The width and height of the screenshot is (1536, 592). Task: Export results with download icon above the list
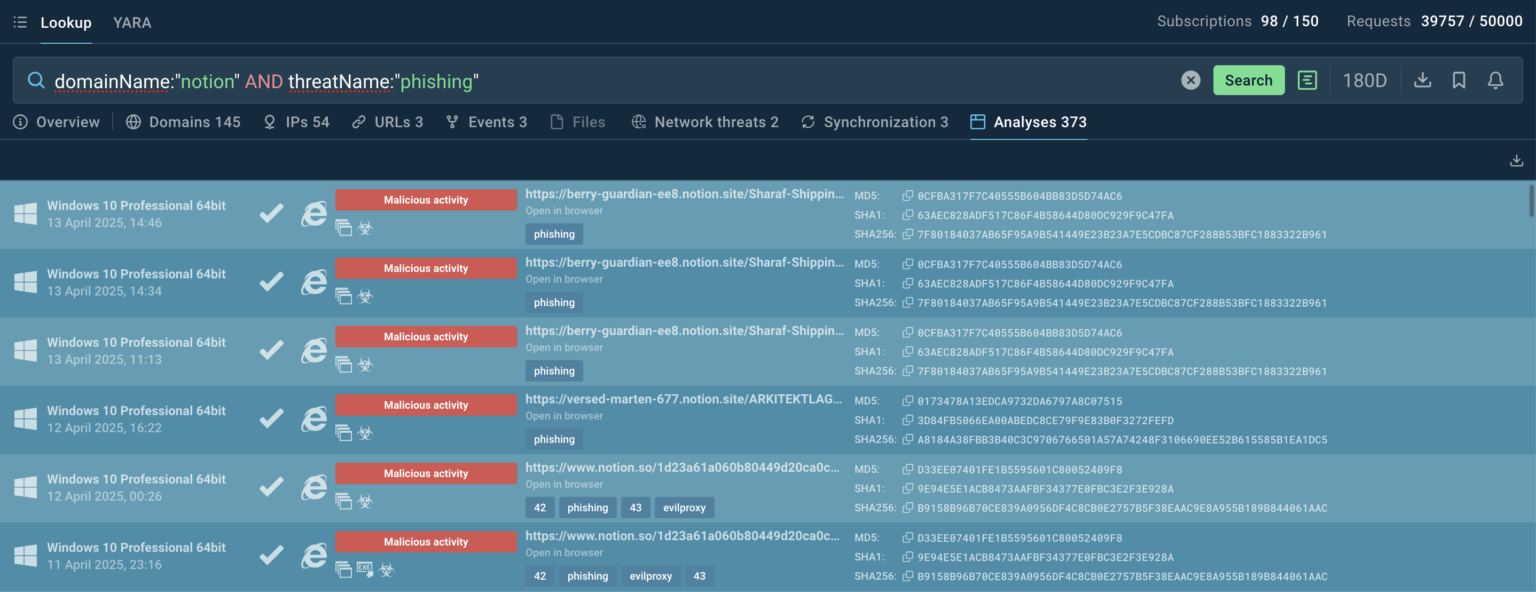pyautogui.click(x=1516, y=161)
